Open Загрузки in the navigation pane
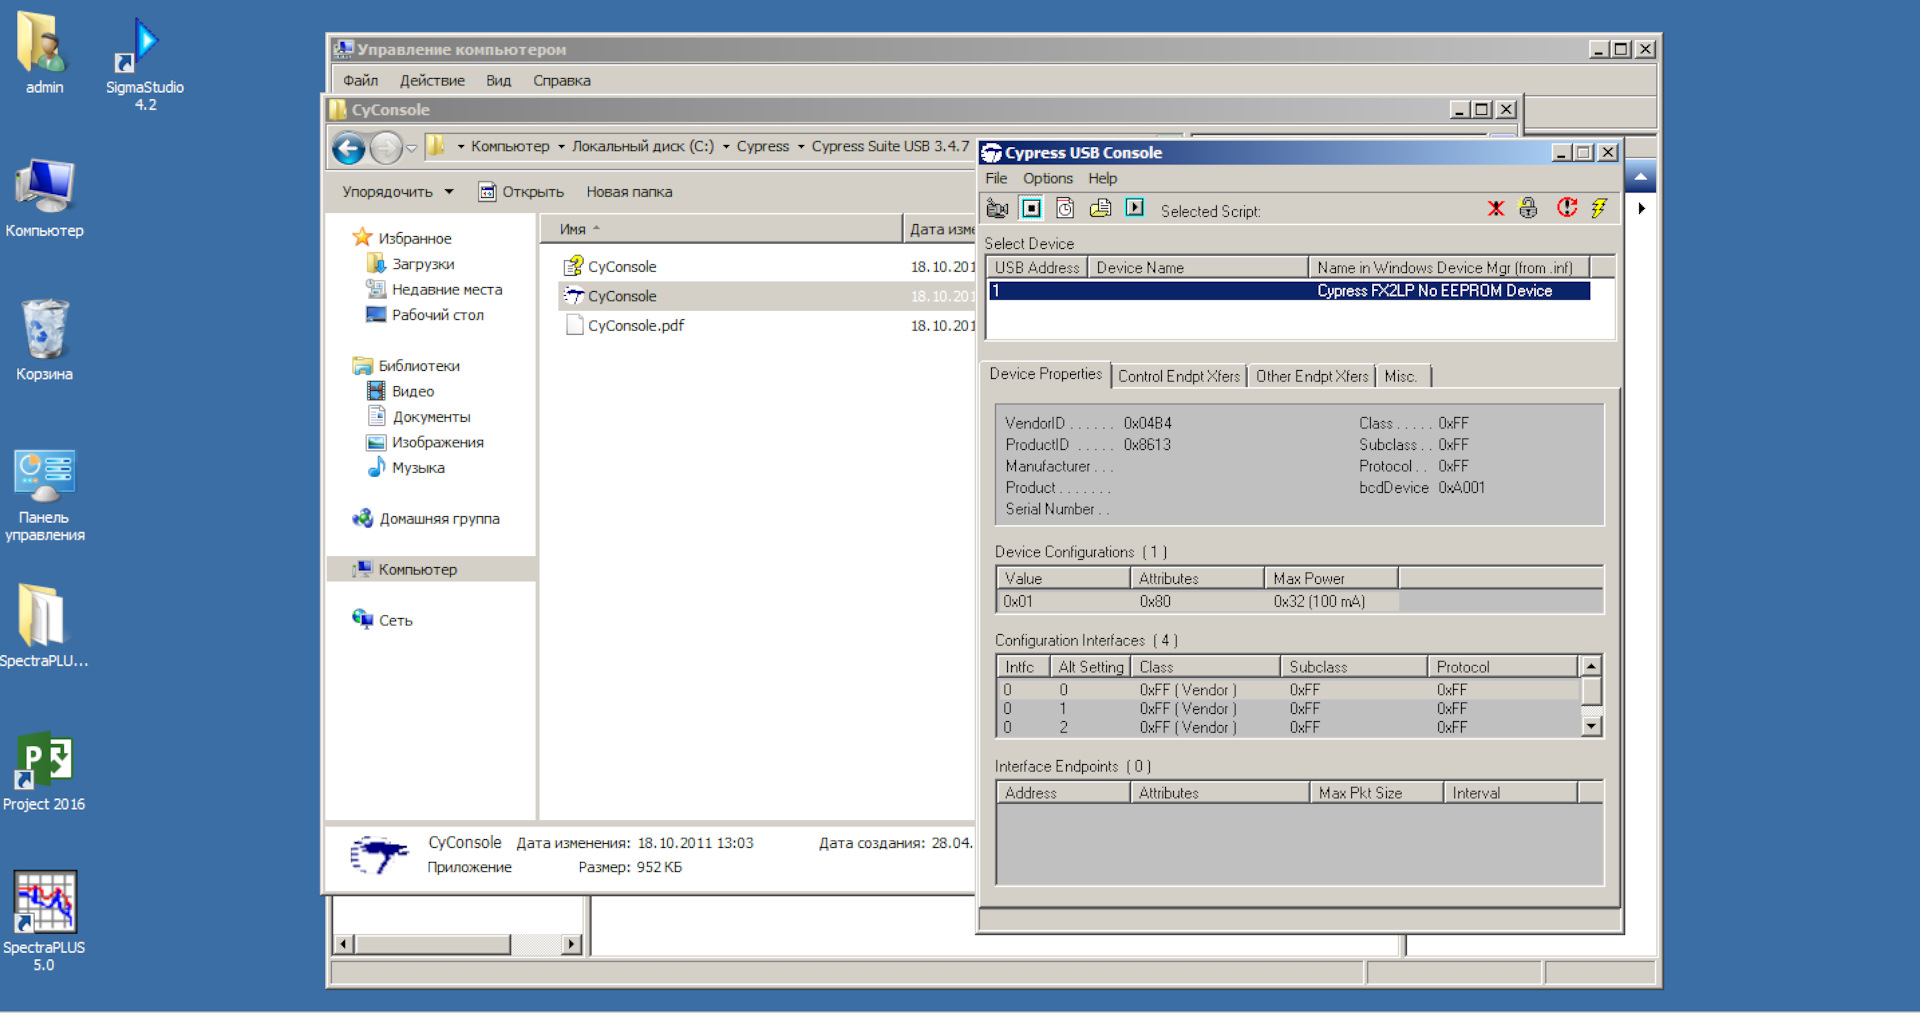This screenshot has height=1013, width=1920. tap(422, 264)
